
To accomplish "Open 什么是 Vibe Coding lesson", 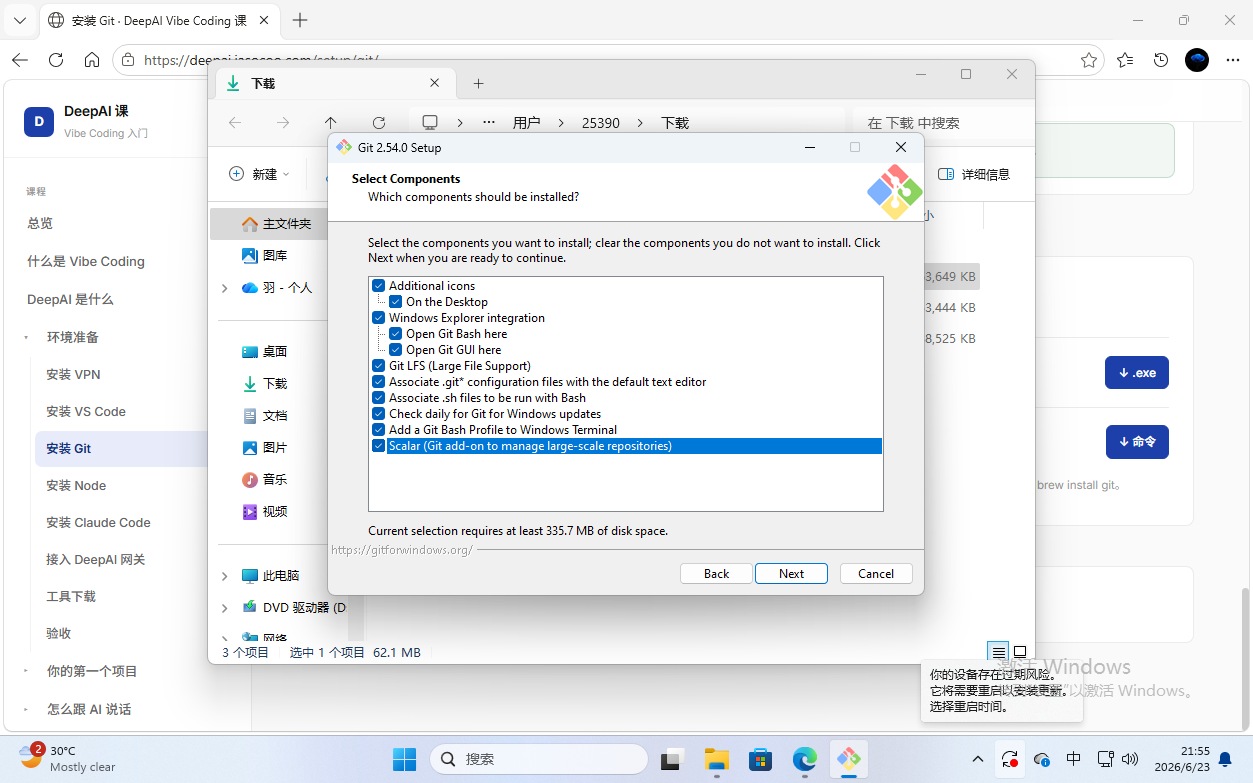I will pos(86,262).
